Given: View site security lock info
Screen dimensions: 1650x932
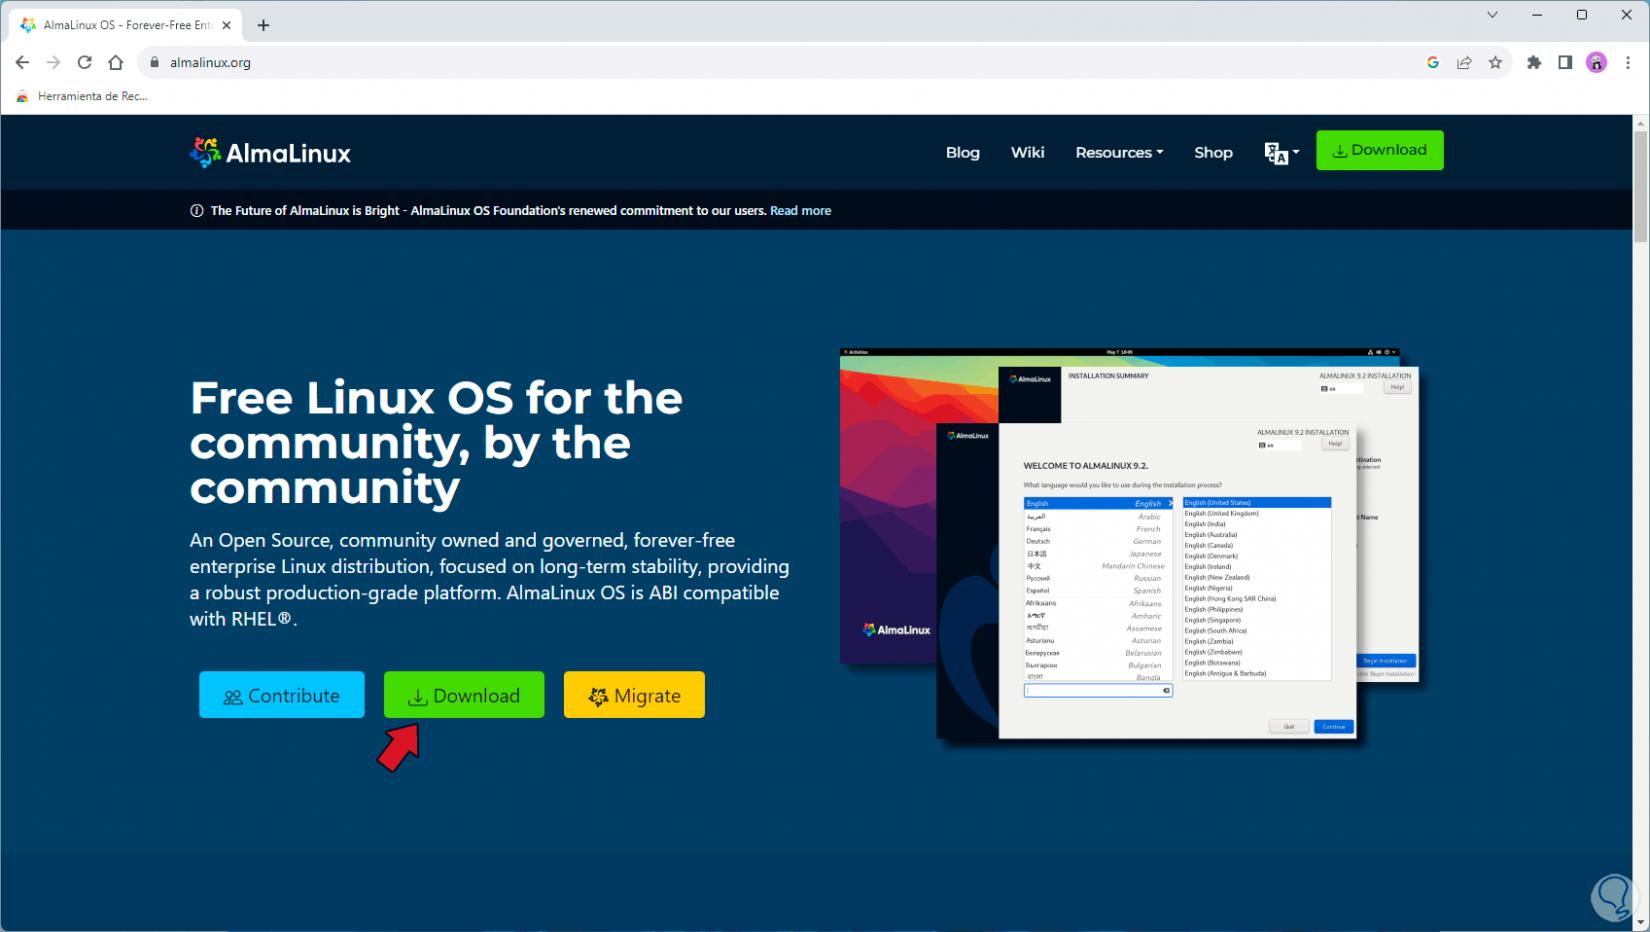Looking at the screenshot, I should click(x=154, y=62).
